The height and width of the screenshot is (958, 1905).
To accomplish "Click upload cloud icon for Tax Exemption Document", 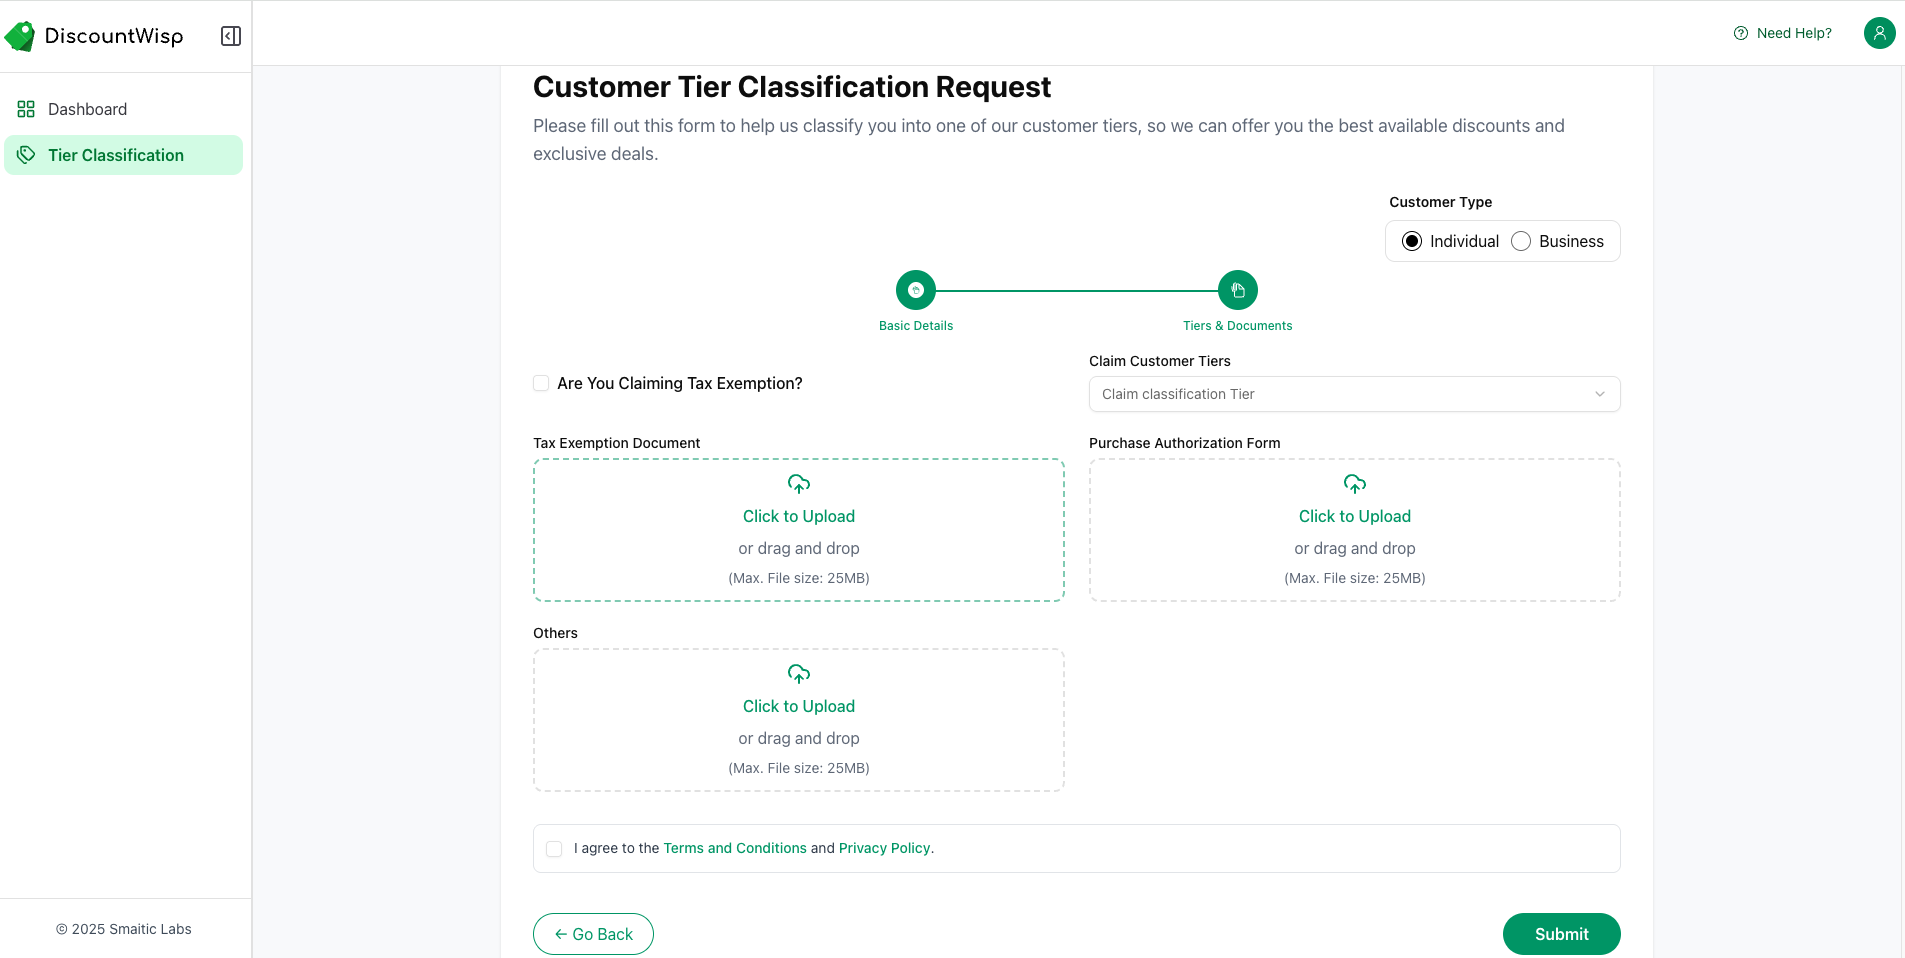I will 798,484.
